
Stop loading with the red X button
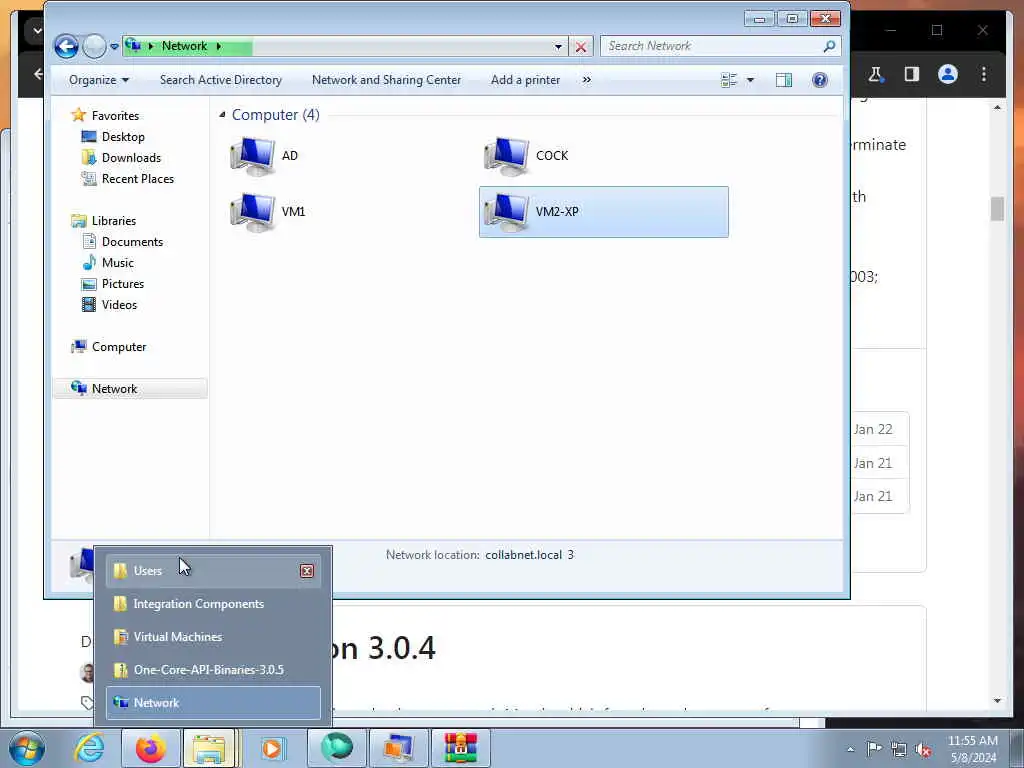coord(581,46)
